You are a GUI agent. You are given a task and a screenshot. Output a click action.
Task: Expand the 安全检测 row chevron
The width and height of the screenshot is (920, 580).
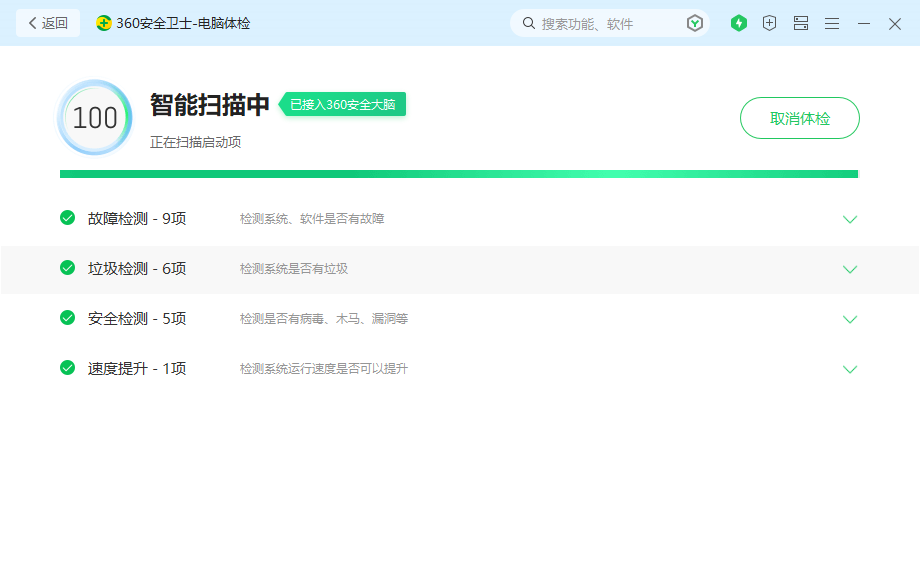tap(850, 319)
